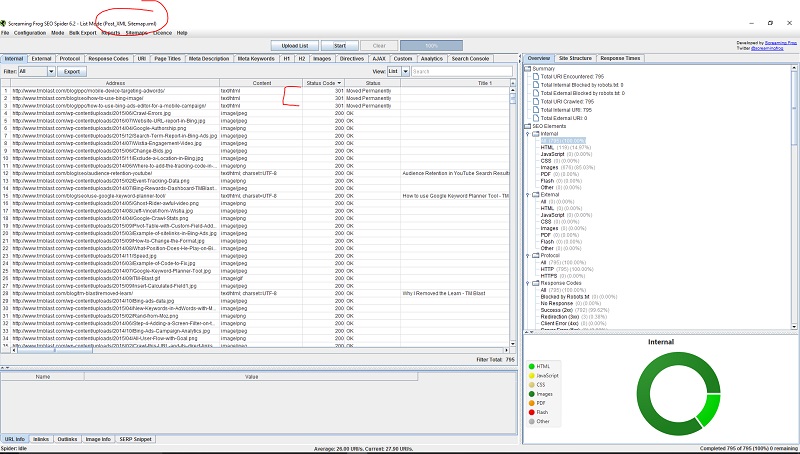Collapse the Internal tree node
The image size is (800, 454).
pyautogui.click(x=528, y=134)
